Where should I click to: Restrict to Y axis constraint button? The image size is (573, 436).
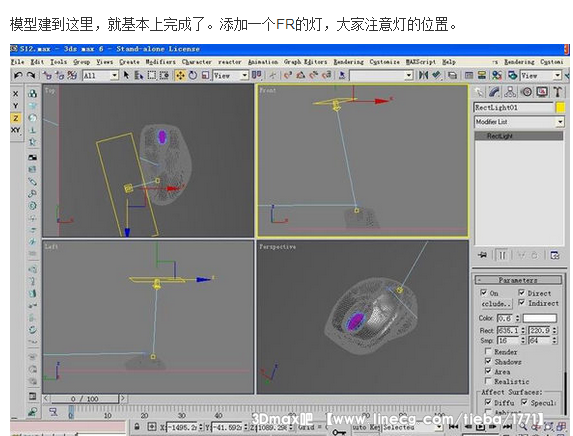[15, 106]
